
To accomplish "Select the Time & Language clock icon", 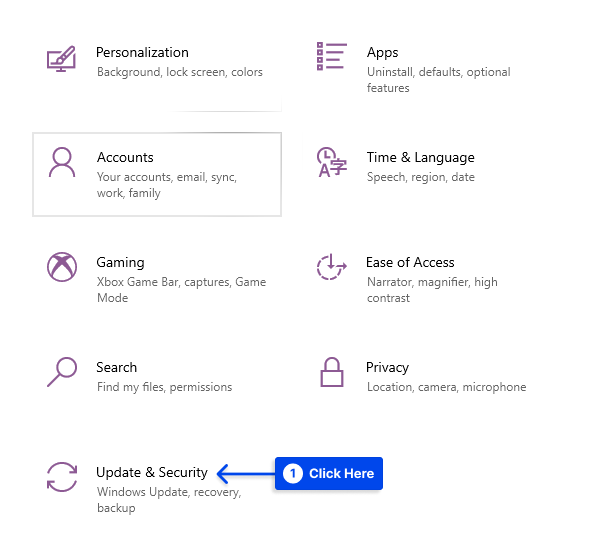I will pos(331,162).
